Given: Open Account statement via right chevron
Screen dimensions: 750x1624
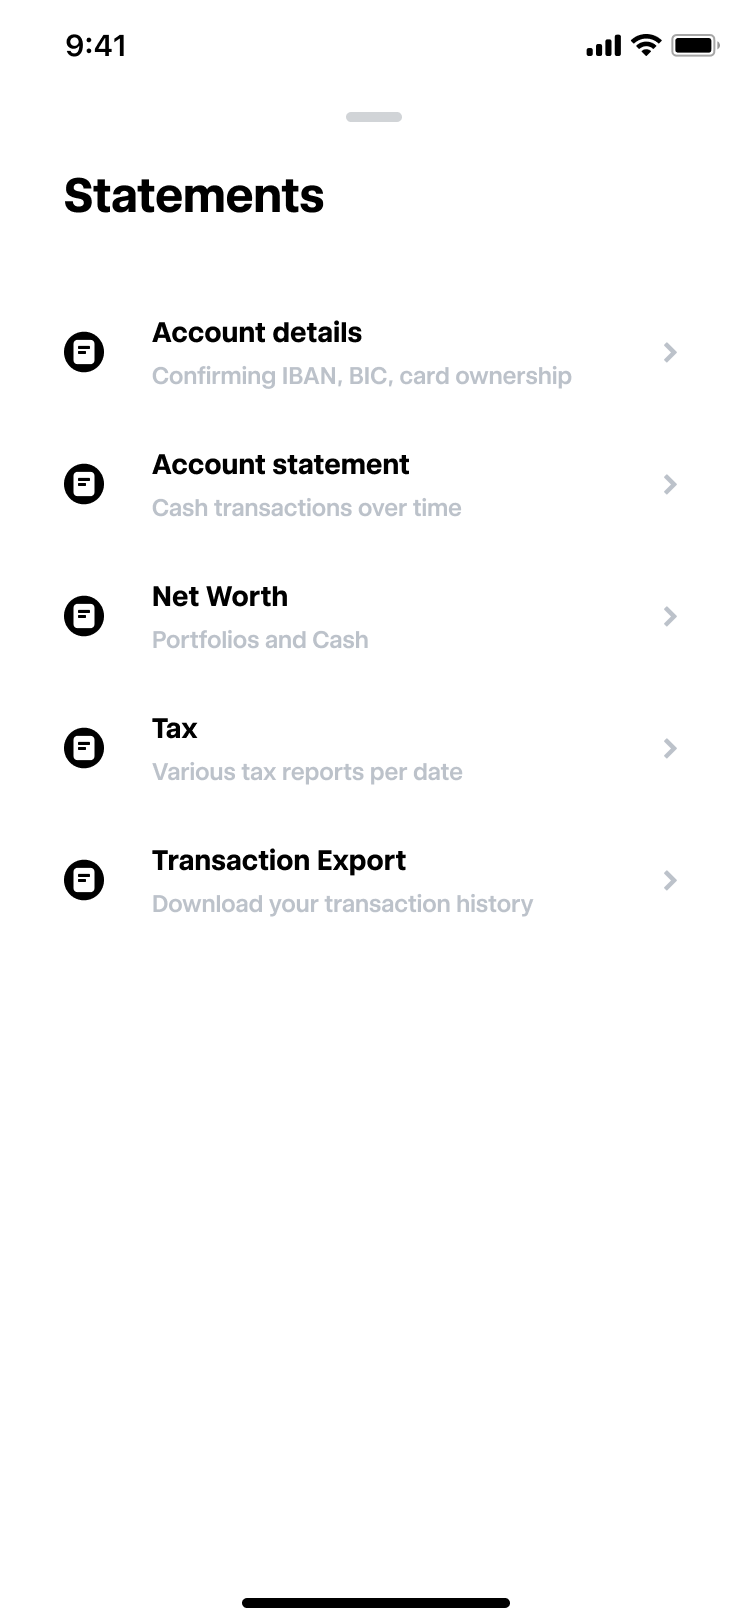Looking at the screenshot, I should click(x=670, y=485).
